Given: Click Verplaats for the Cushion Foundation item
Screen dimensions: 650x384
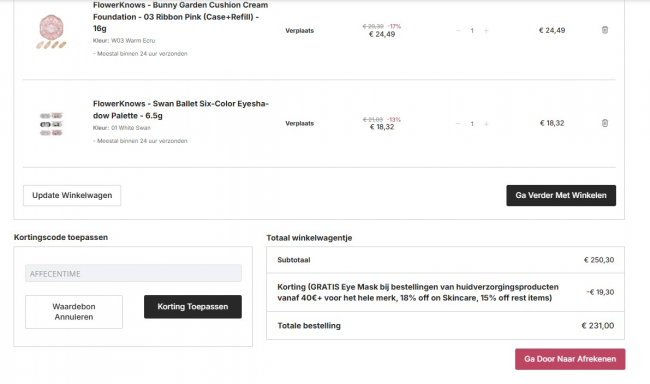Looking at the screenshot, I should coord(299,31).
